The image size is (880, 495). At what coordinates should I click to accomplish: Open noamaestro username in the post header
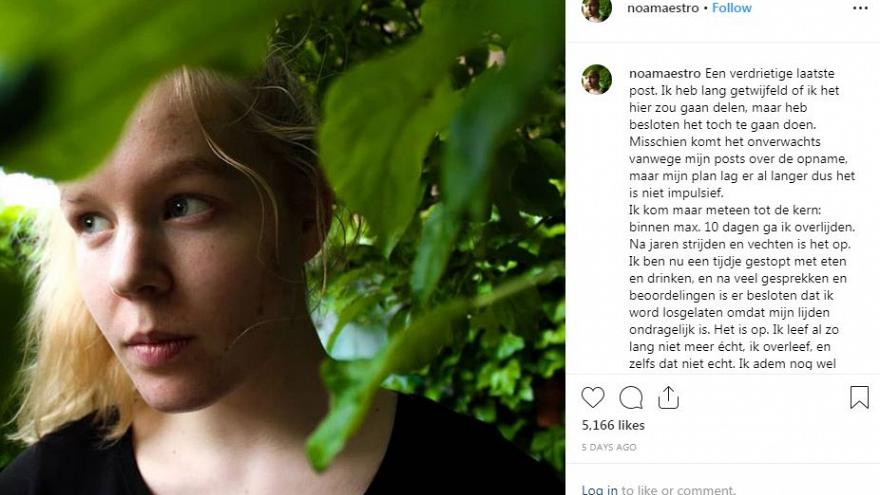click(663, 8)
